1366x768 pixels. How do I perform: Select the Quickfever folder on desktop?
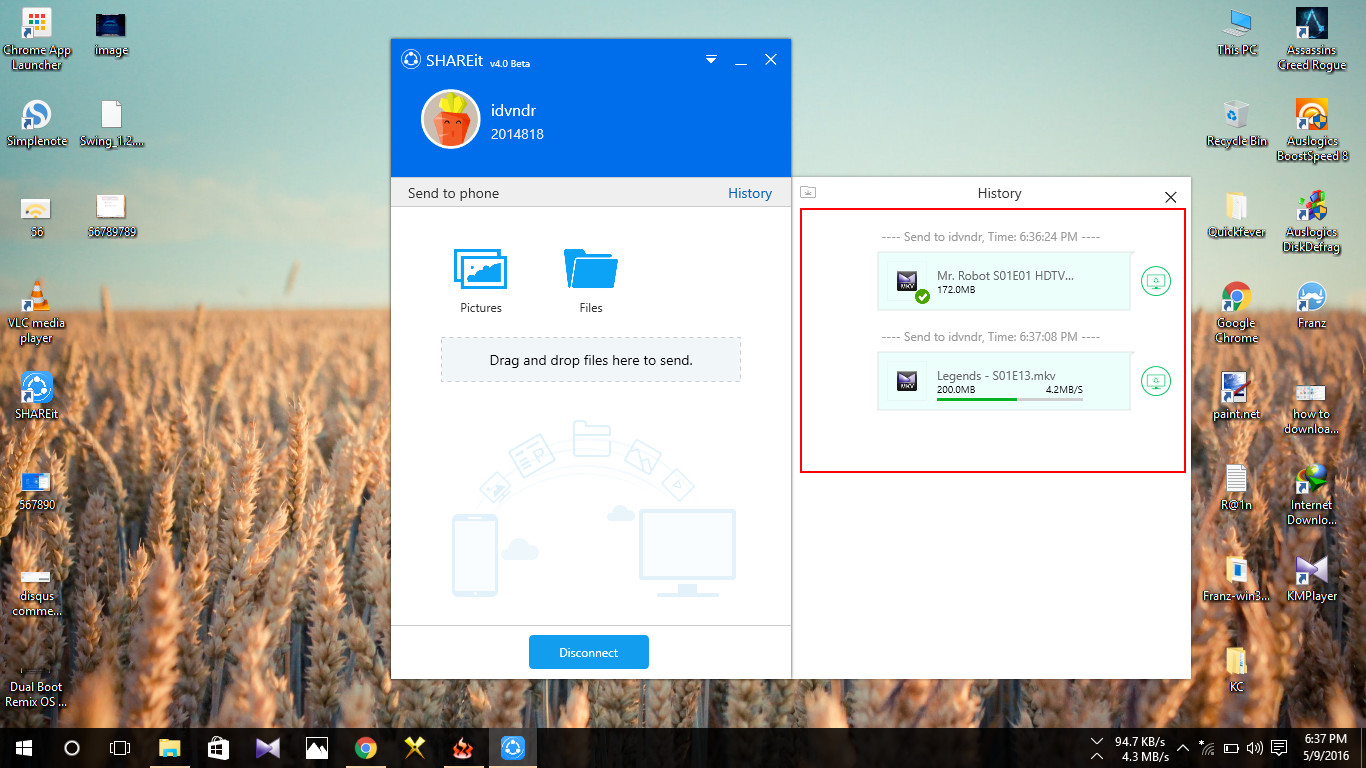(x=1237, y=215)
